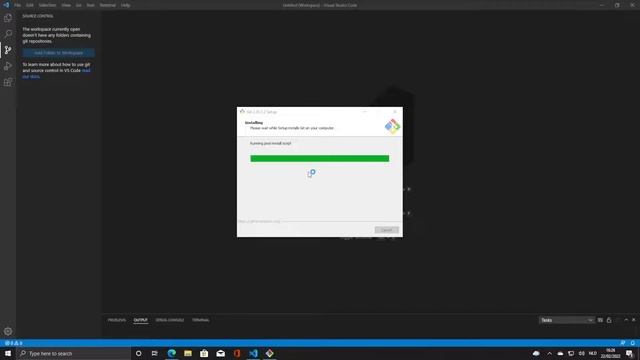The height and width of the screenshot is (360, 640).
Task: Click the 'Type here to search' taskbar box
Action: [x=73, y=353]
